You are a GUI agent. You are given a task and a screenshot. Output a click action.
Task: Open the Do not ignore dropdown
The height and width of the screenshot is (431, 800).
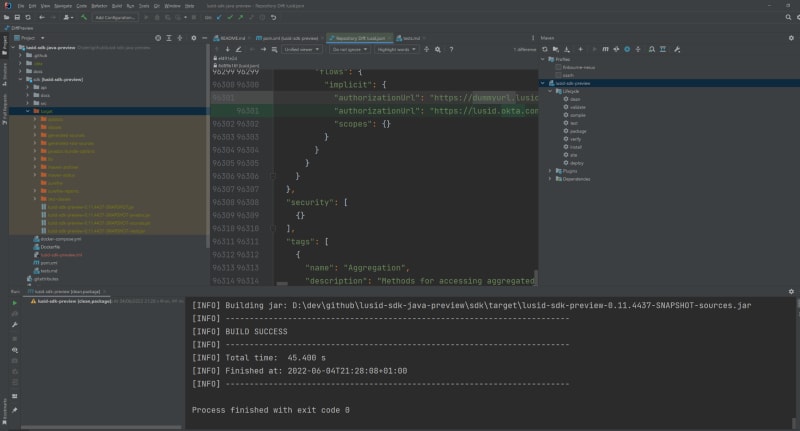[x=349, y=49]
